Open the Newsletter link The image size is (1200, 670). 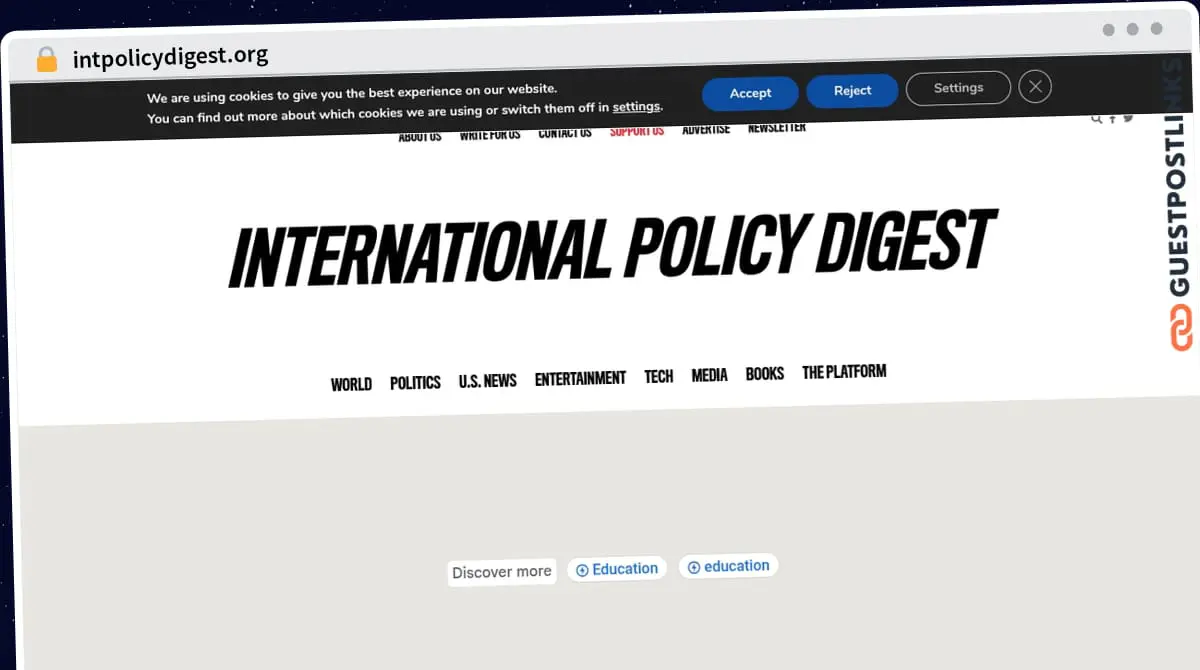coord(777,127)
